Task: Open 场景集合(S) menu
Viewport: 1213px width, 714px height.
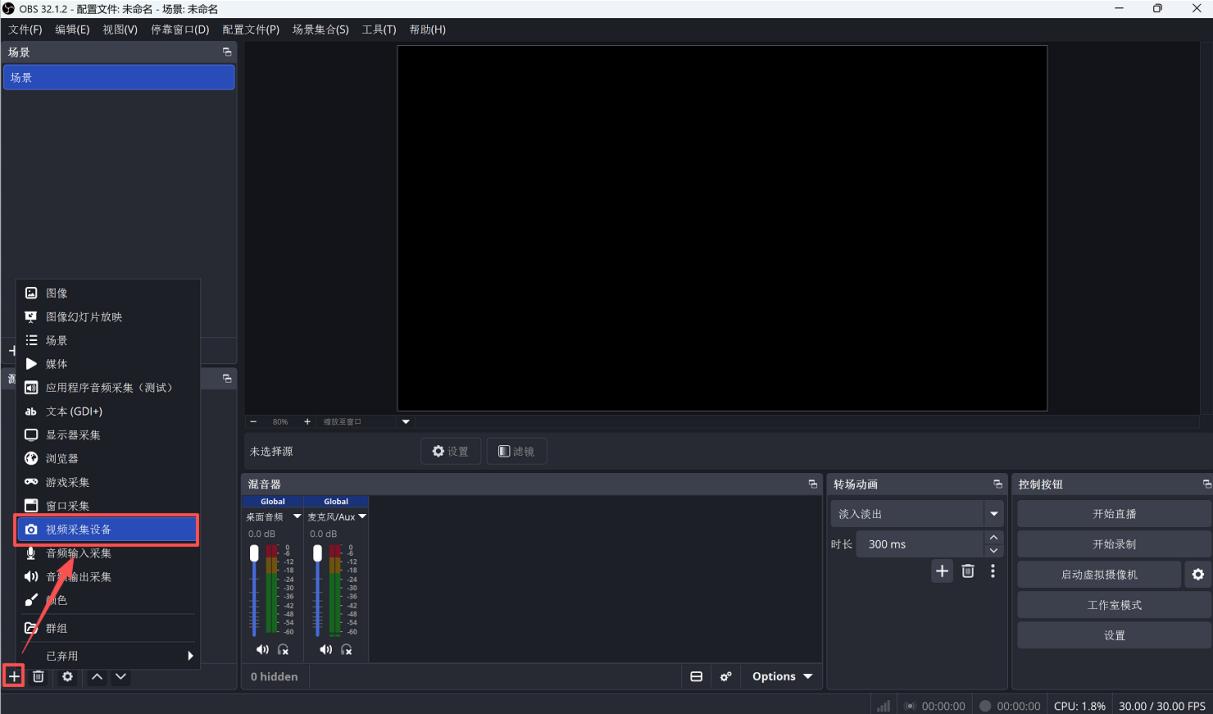Action: click(321, 30)
